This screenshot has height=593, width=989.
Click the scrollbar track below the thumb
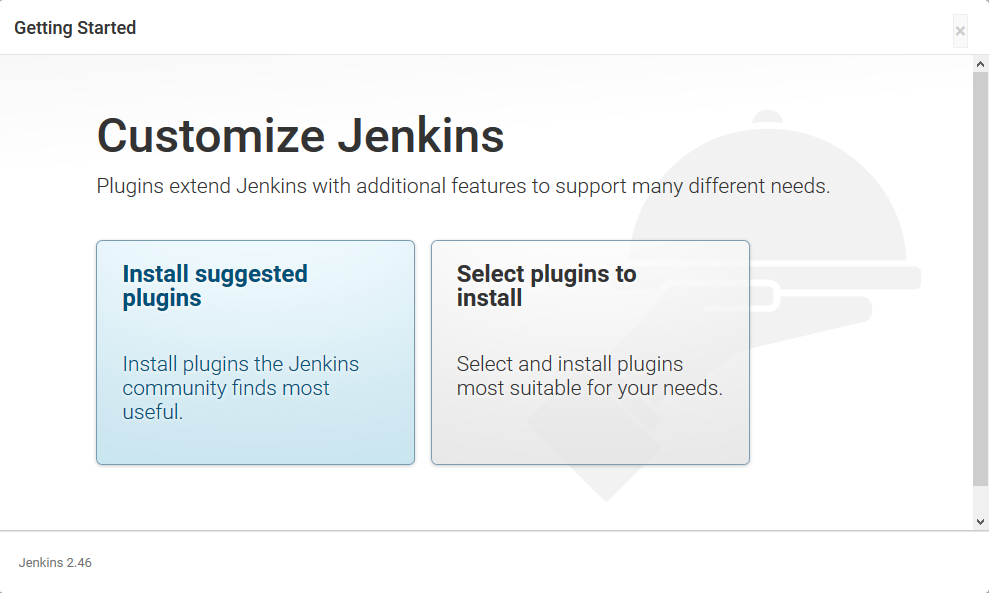[980, 500]
